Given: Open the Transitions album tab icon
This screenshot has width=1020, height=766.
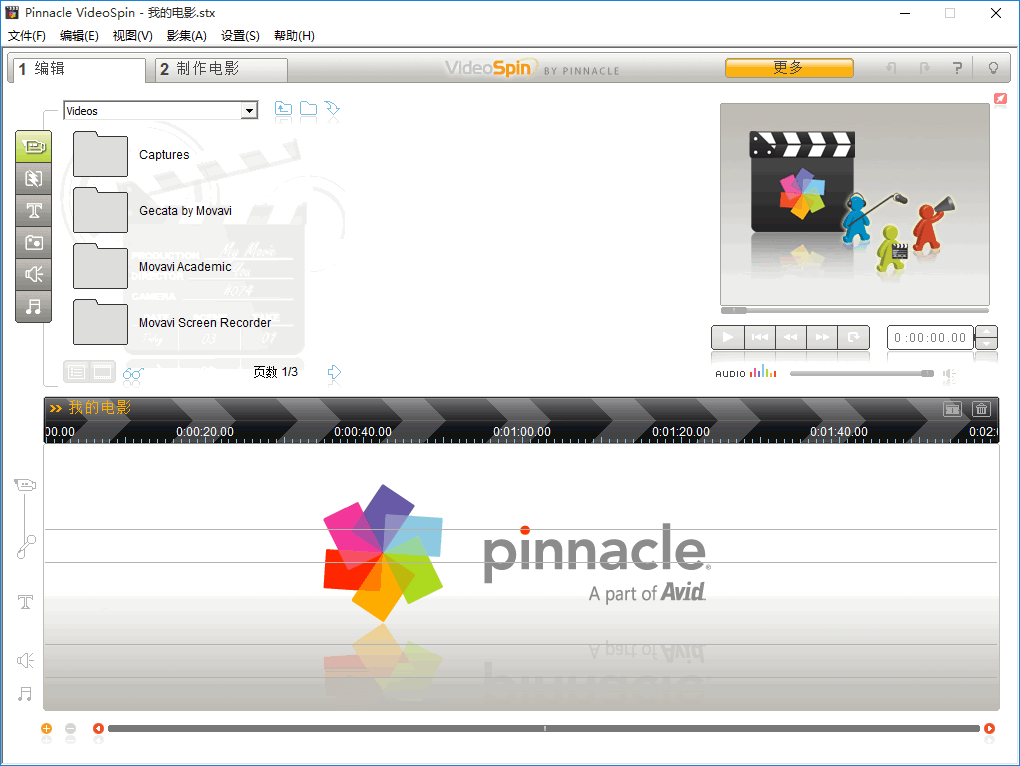Looking at the screenshot, I should [x=34, y=178].
